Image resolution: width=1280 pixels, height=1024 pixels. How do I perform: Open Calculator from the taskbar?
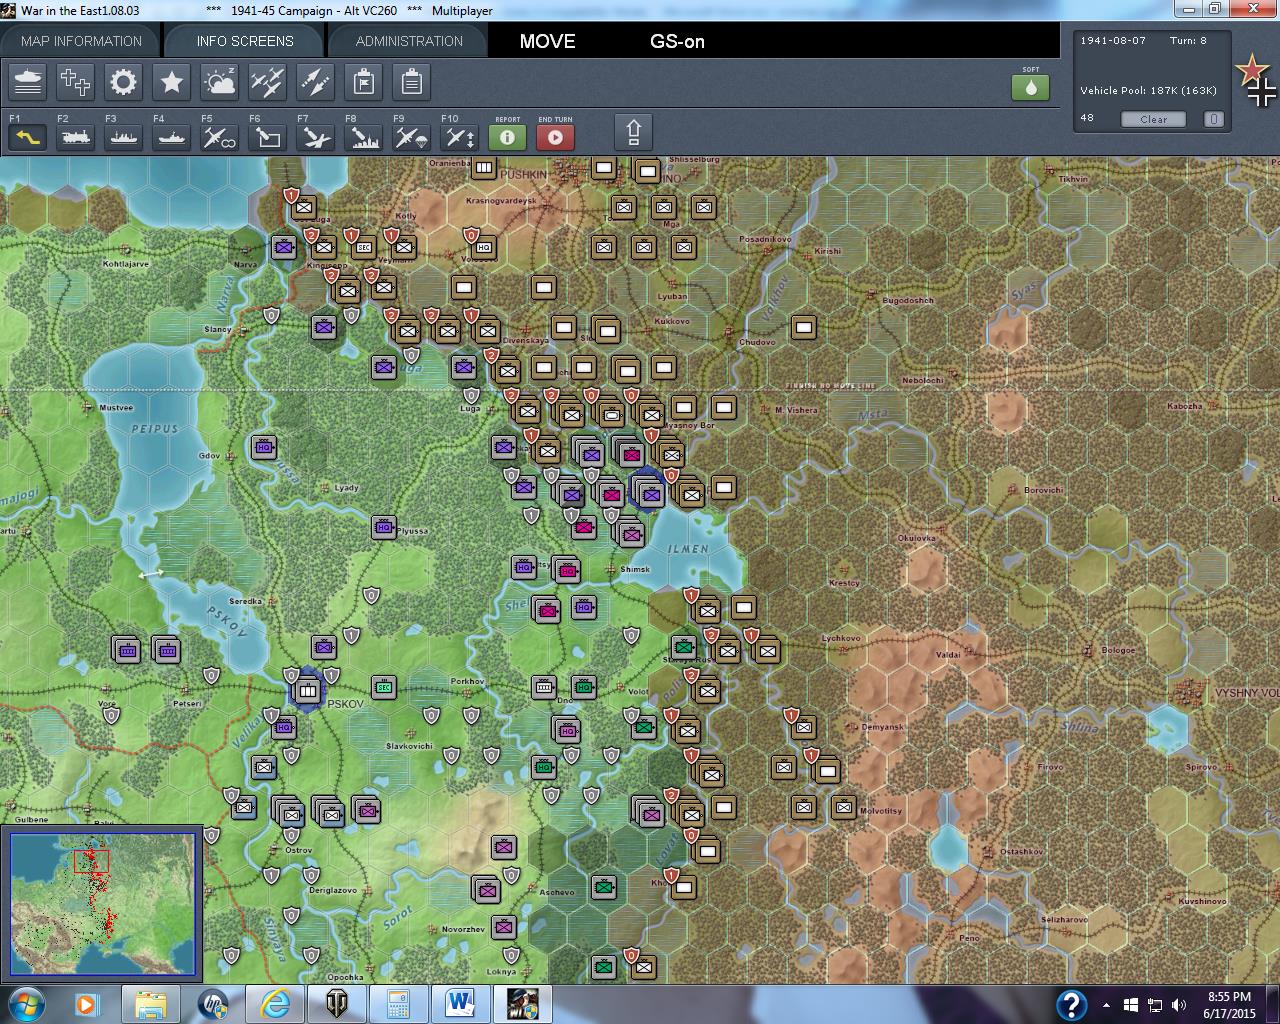click(398, 1004)
